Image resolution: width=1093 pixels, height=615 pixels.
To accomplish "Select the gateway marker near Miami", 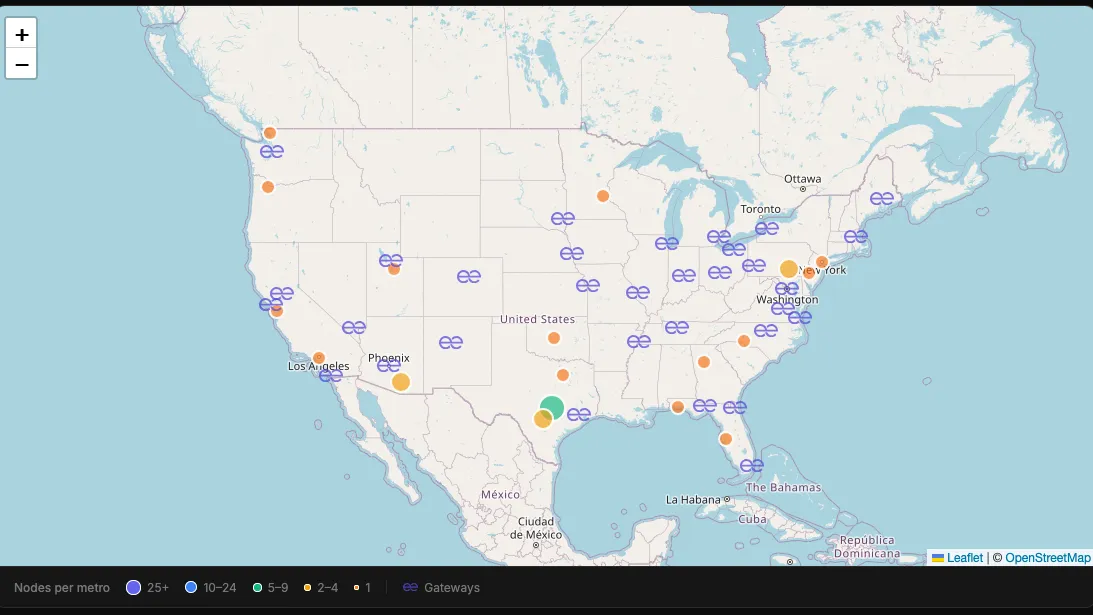I will [x=751, y=465].
